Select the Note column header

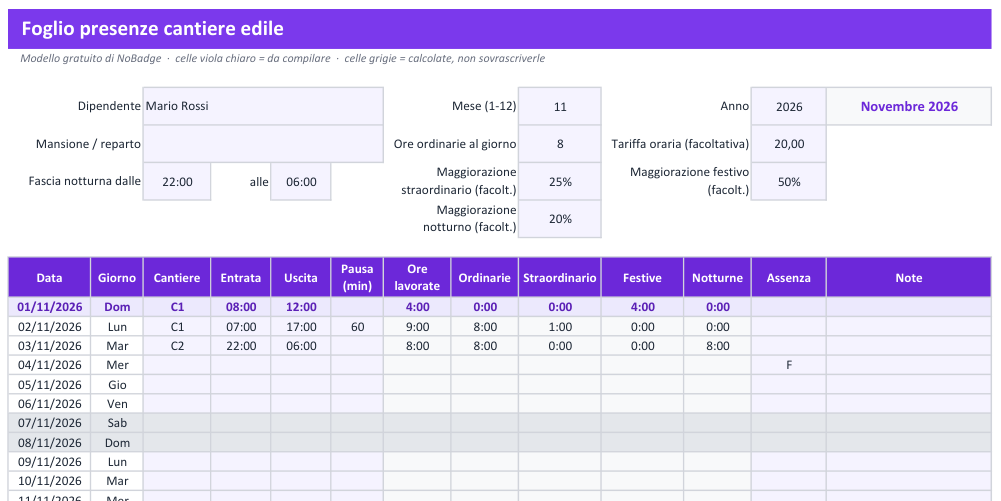909,278
